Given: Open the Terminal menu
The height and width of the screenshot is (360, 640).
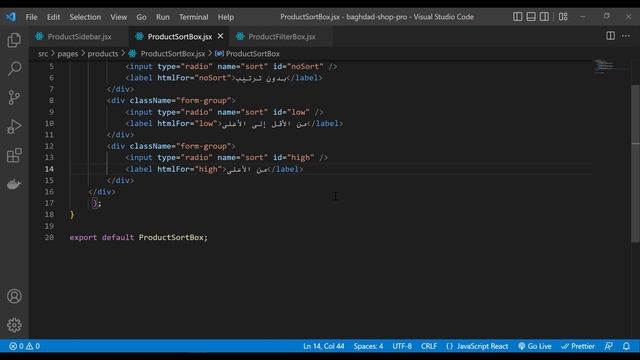Looking at the screenshot, I should coord(193,17).
